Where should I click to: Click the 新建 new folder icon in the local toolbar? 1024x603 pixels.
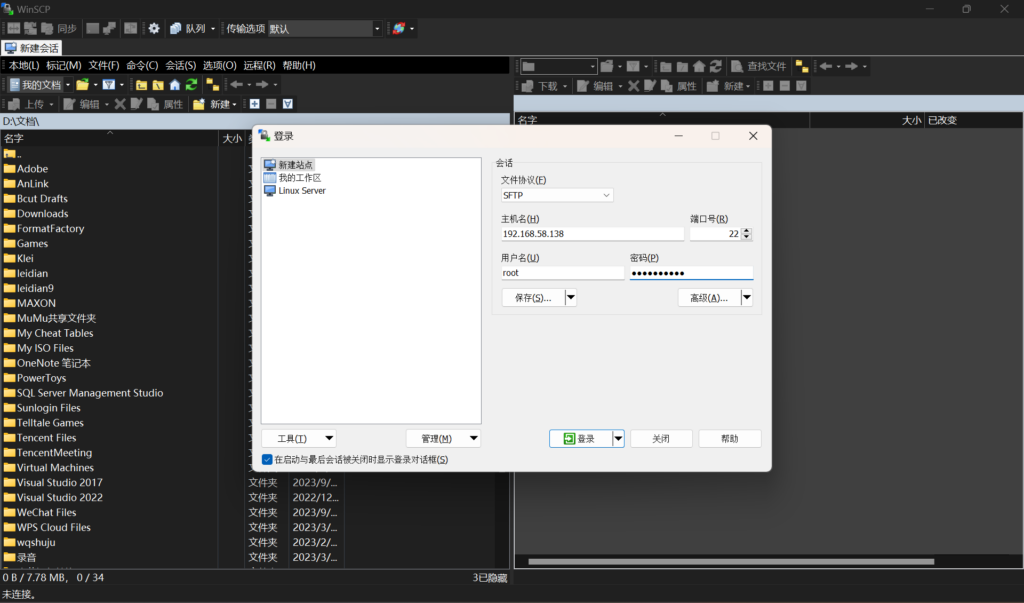tap(199, 104)
